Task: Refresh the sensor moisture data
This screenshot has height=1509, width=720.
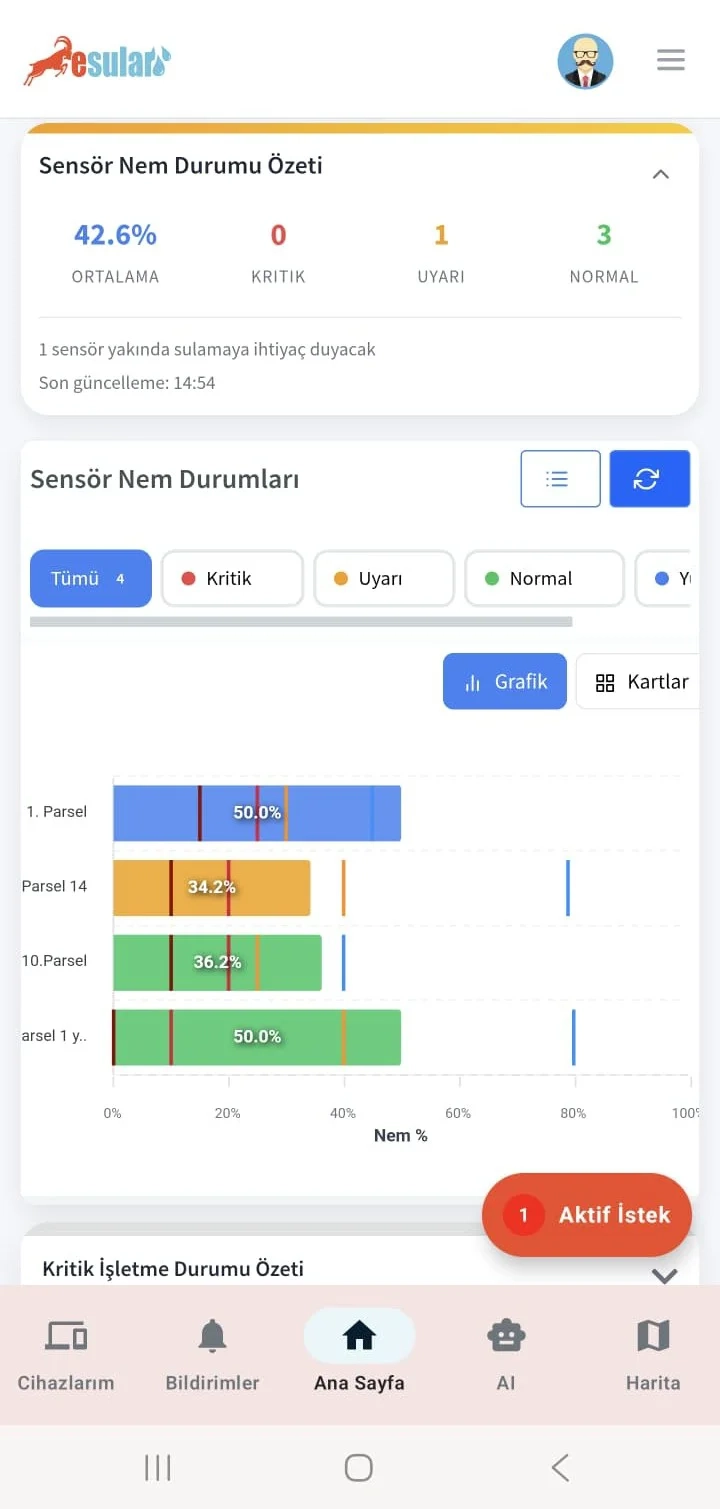Action: tap(649, 478)
